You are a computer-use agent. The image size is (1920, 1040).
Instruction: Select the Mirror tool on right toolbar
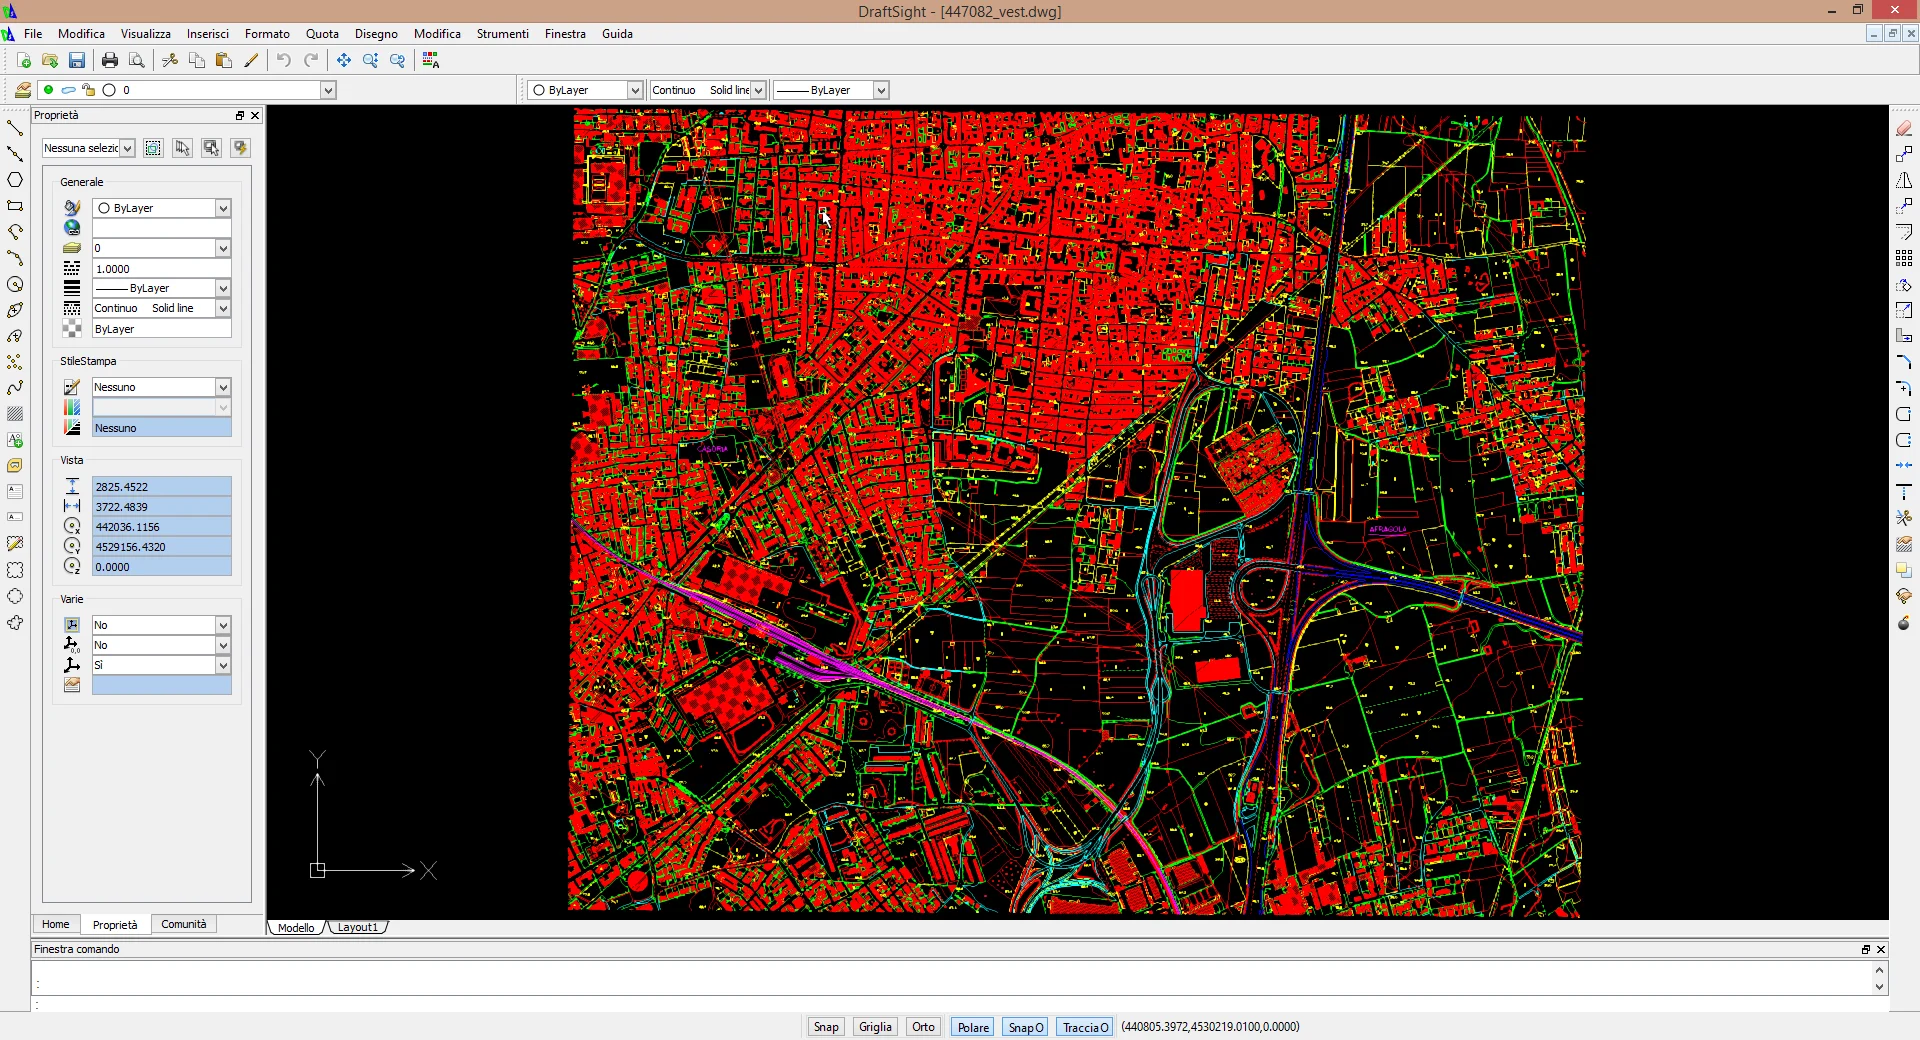click(1904, 180)
